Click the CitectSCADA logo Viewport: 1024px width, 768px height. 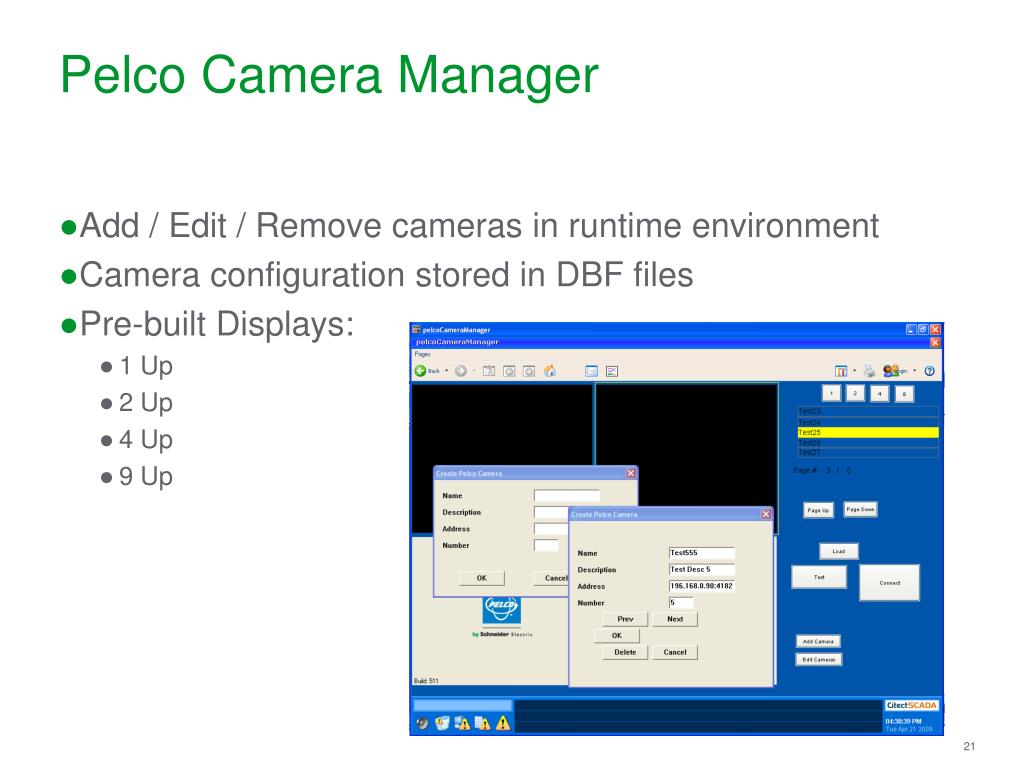coord(912,705)
